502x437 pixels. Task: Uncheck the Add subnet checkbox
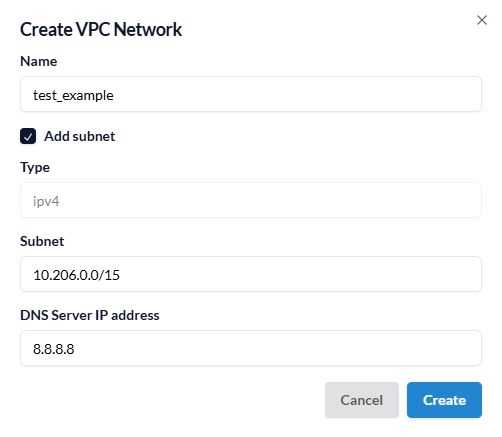[28, 136]
